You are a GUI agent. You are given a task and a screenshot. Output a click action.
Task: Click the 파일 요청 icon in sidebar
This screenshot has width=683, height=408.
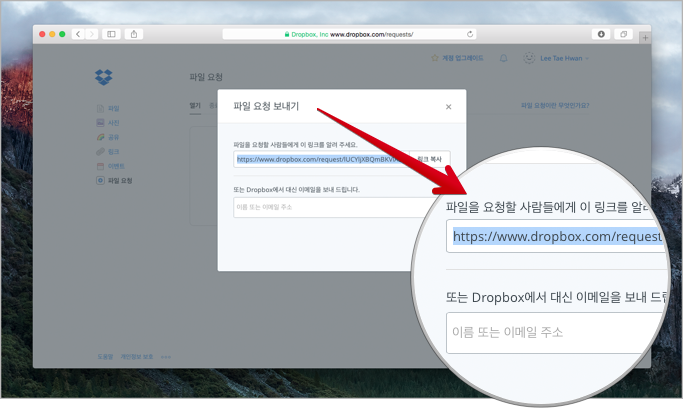point(100,180)
